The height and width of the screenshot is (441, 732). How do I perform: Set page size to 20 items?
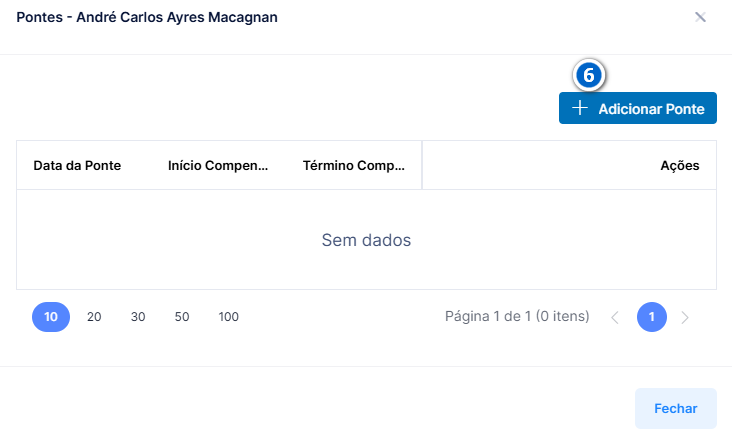pos(94,317)
